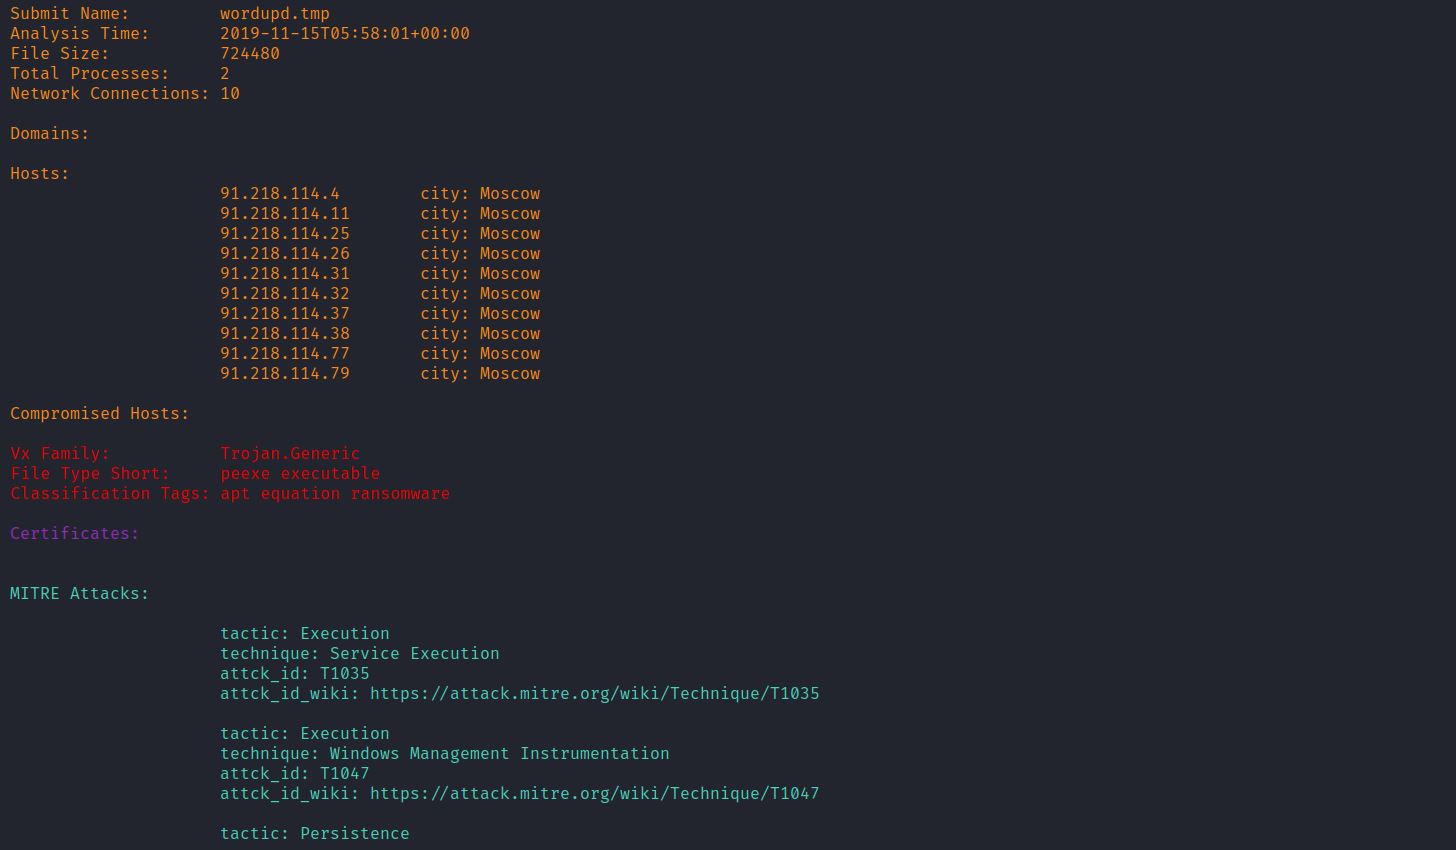Image resolution: width=1456 pixels, height=850 pixels.
Task: Select host IP 91.218.114.77
Action: 285,354
